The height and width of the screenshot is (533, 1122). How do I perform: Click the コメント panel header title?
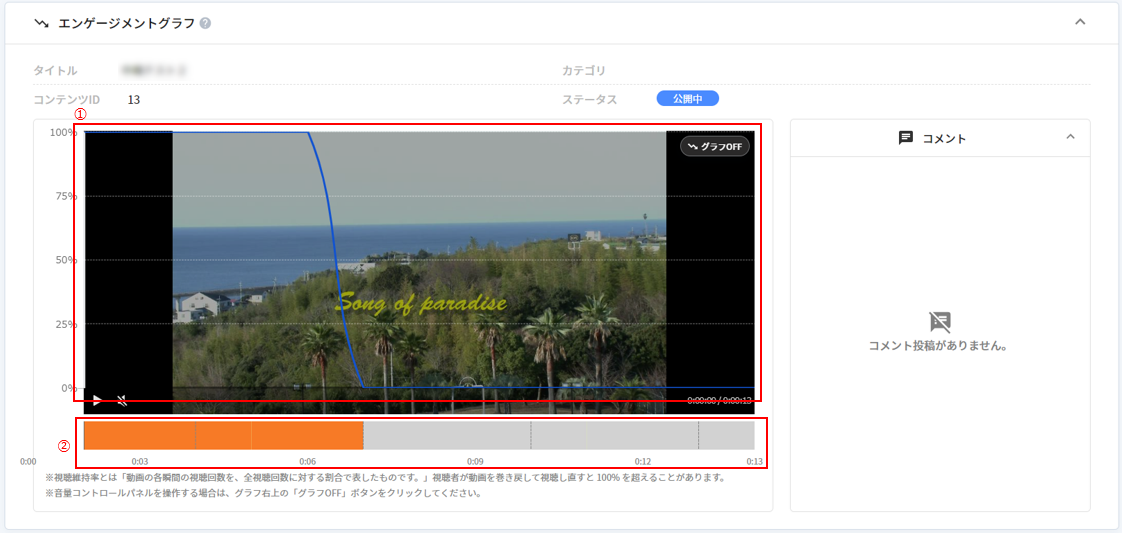[944, 138]
